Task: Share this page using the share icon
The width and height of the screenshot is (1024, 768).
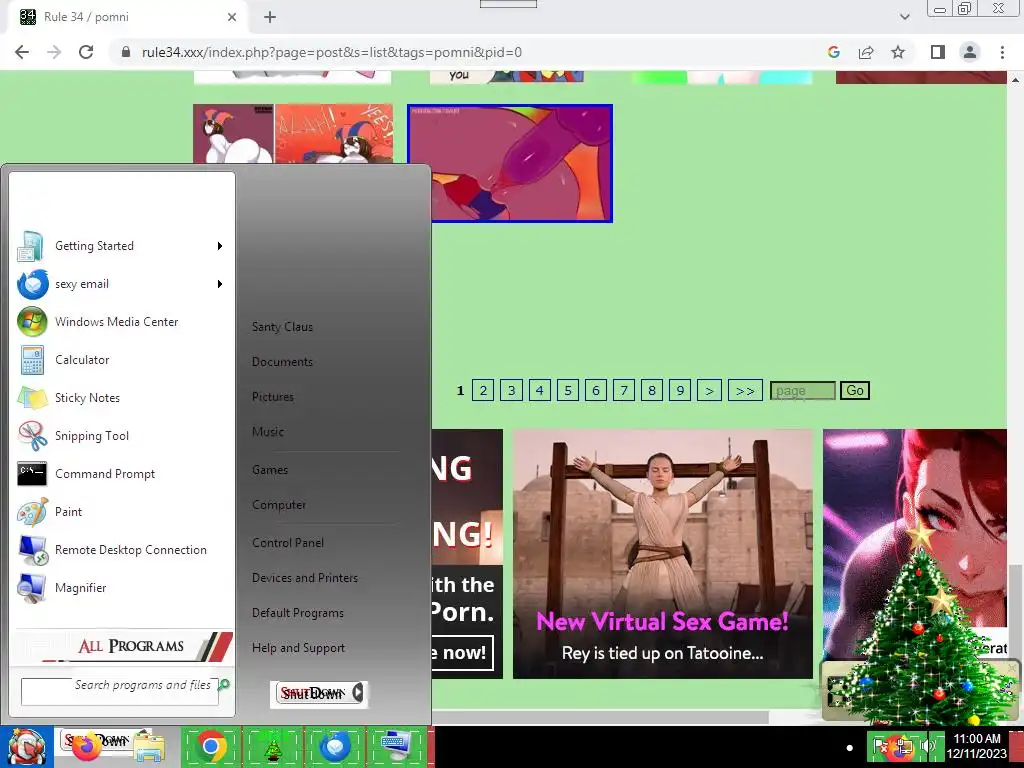Action: pos(866,52)
